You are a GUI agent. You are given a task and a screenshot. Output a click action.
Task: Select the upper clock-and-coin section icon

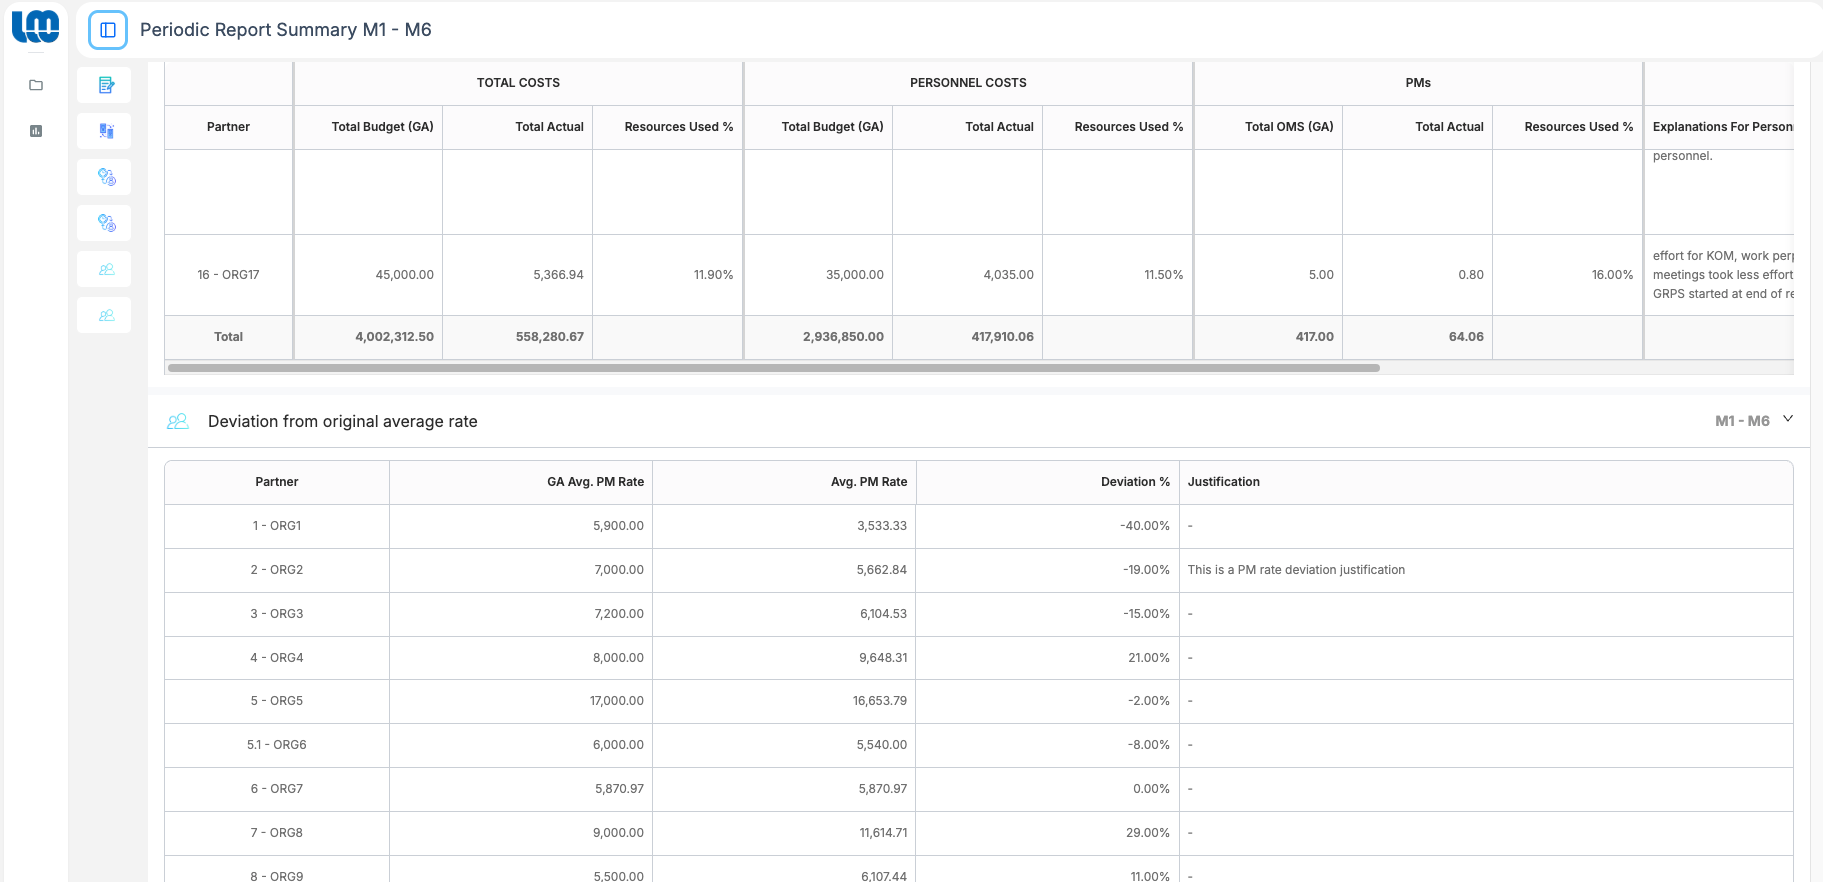tap(106, 177)
